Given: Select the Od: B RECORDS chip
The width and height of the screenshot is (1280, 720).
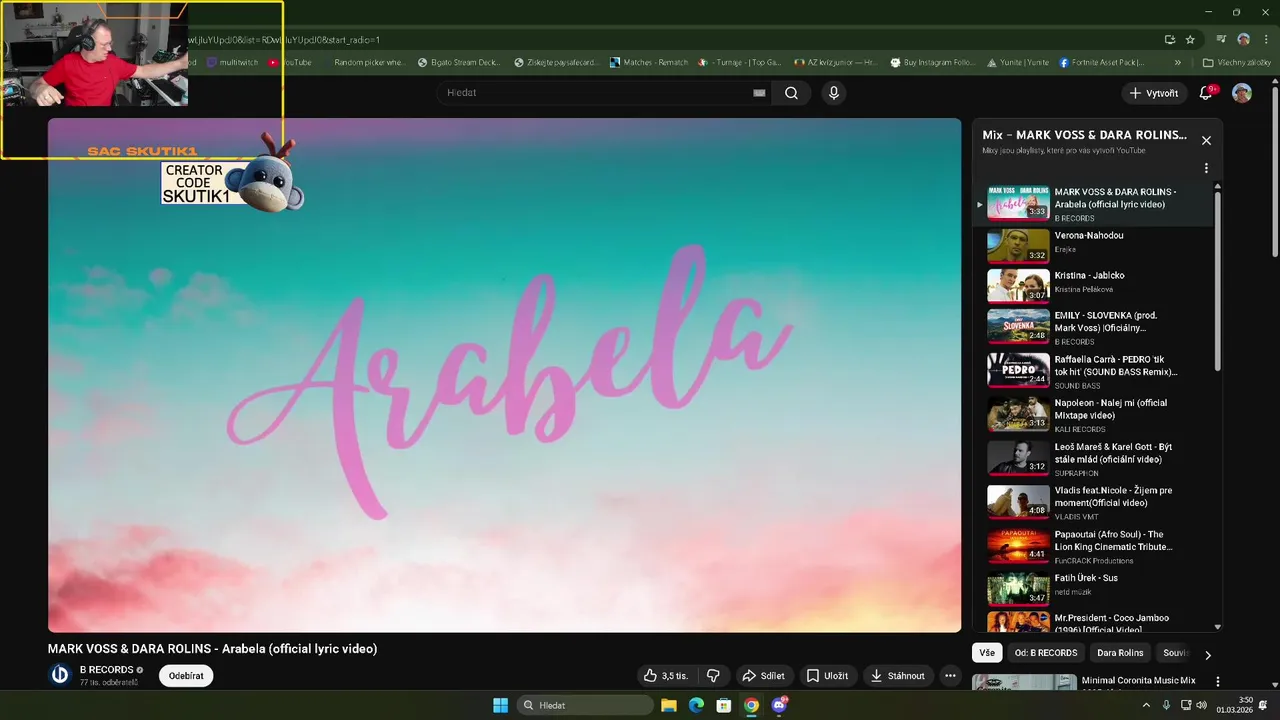Looking at the screenshot, I should pyautogui.click(x=1046, y=653).
